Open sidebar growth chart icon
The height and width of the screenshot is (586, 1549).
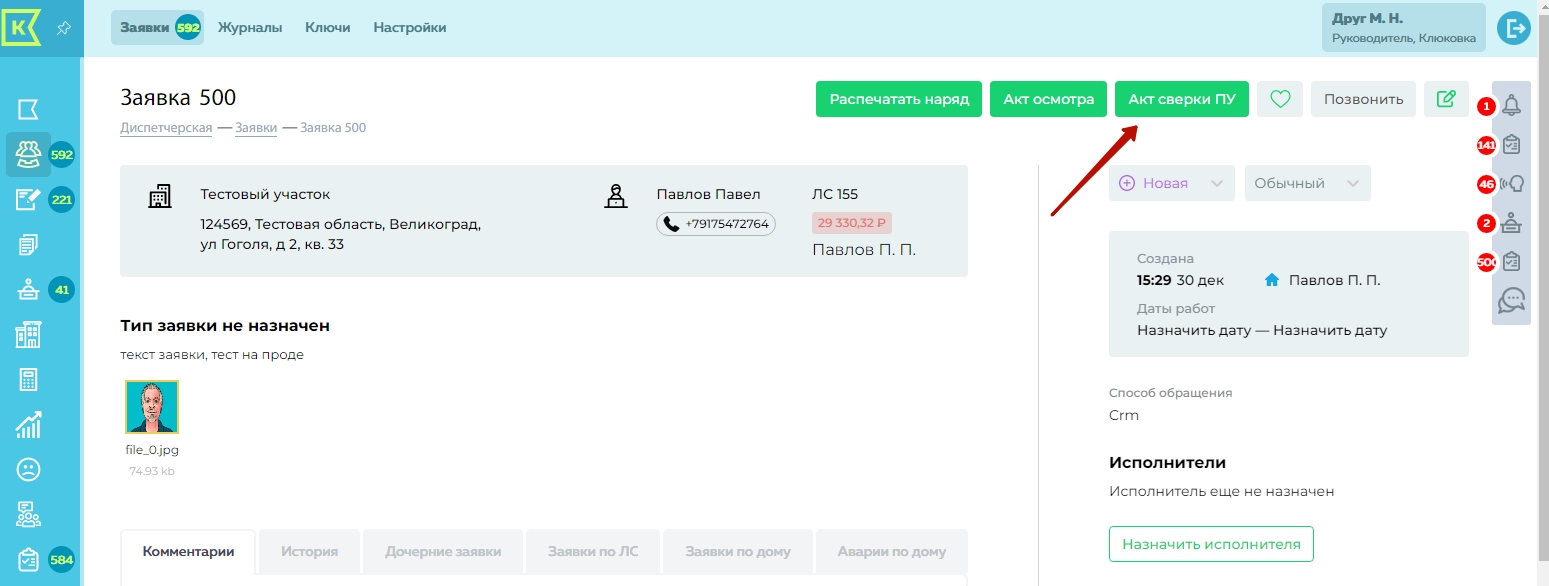coord(28,425)
